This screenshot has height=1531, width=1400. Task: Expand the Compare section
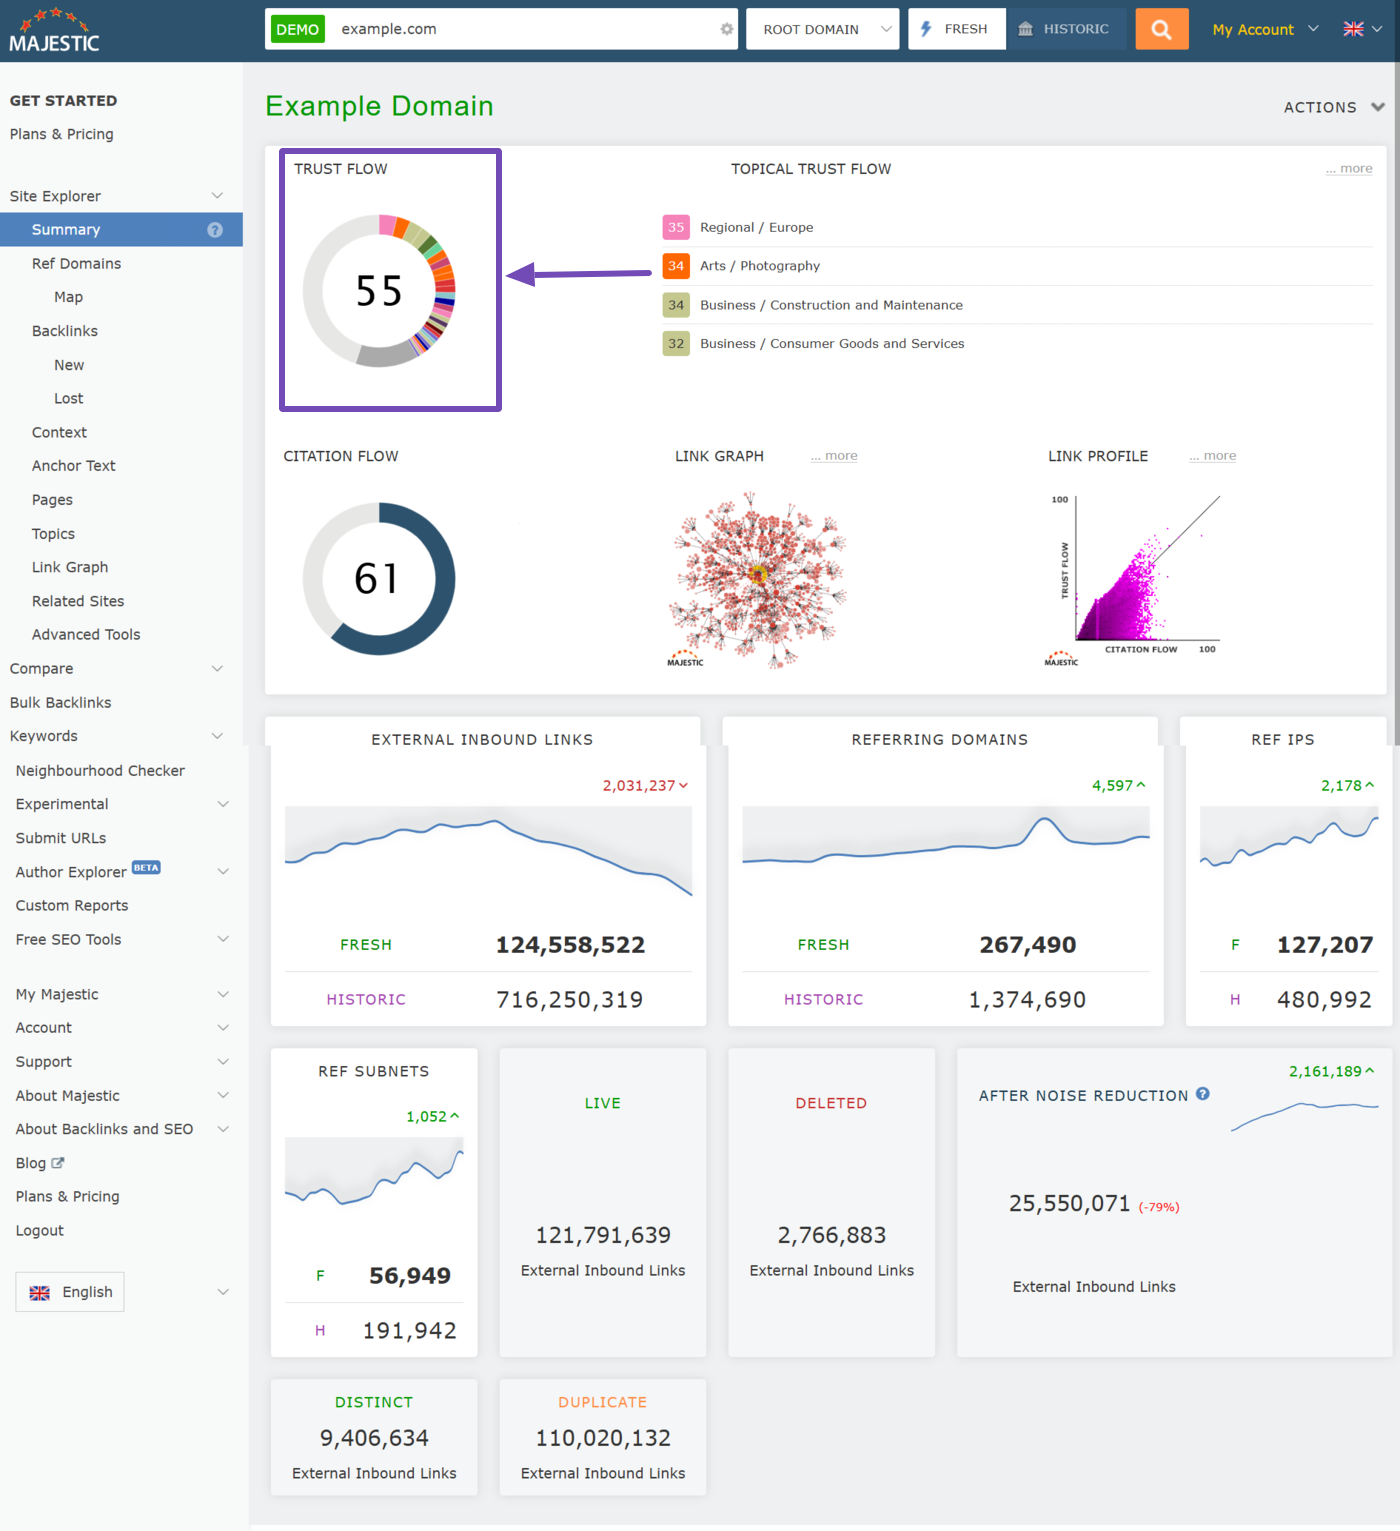click(x=217, y=669)
